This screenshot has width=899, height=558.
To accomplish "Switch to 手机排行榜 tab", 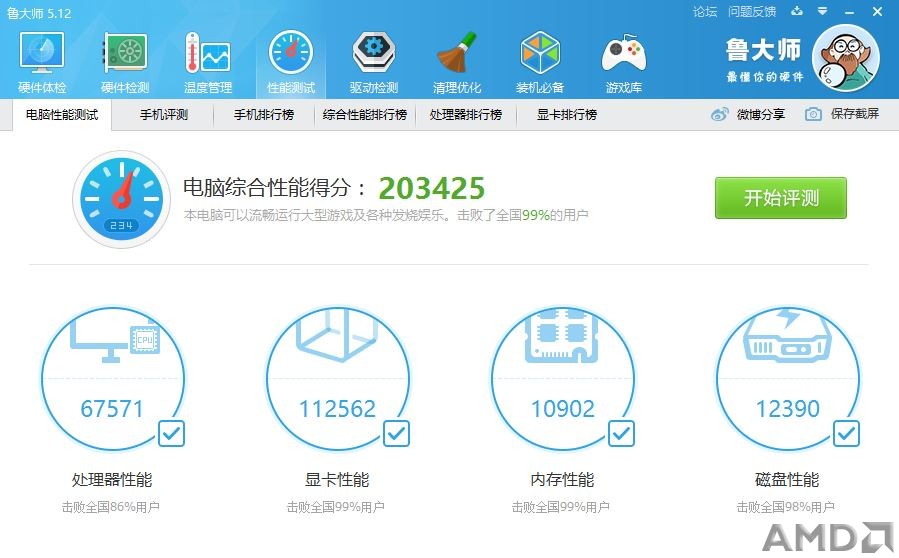I will (x=264, y=115).
